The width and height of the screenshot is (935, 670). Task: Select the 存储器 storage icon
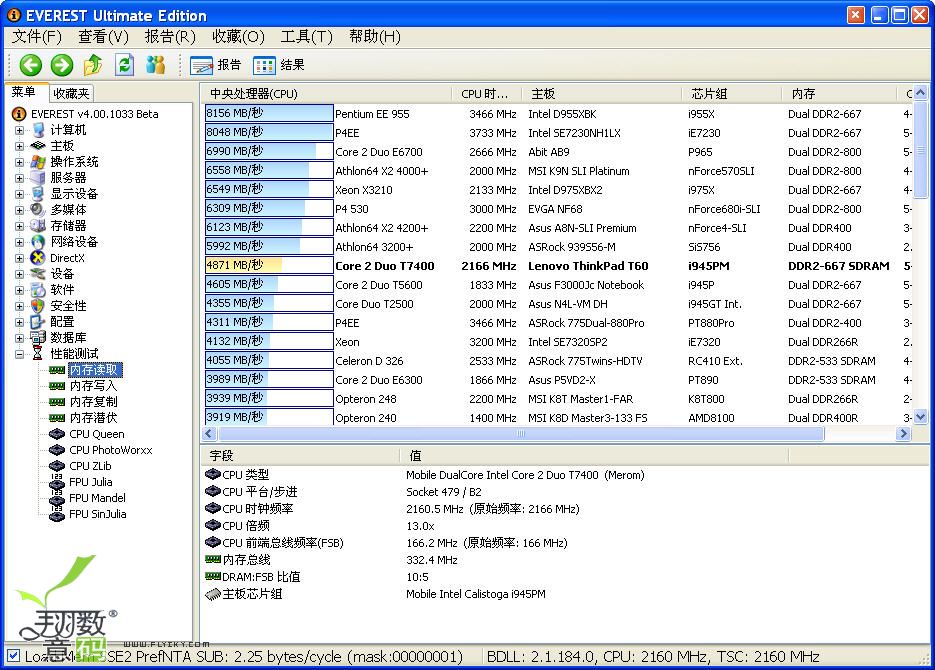38,226
